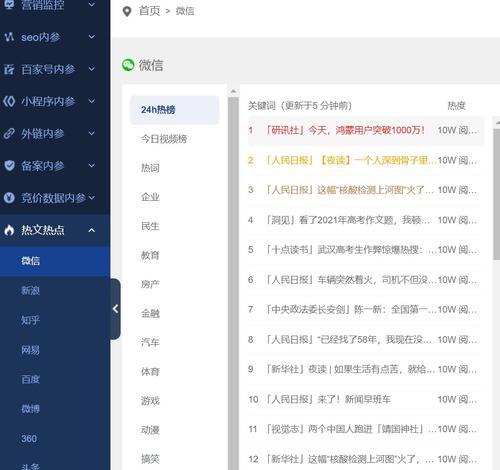The image size is (500, 470).
Task: Open 百度 in the sidebar submenu
Action: 30,379
